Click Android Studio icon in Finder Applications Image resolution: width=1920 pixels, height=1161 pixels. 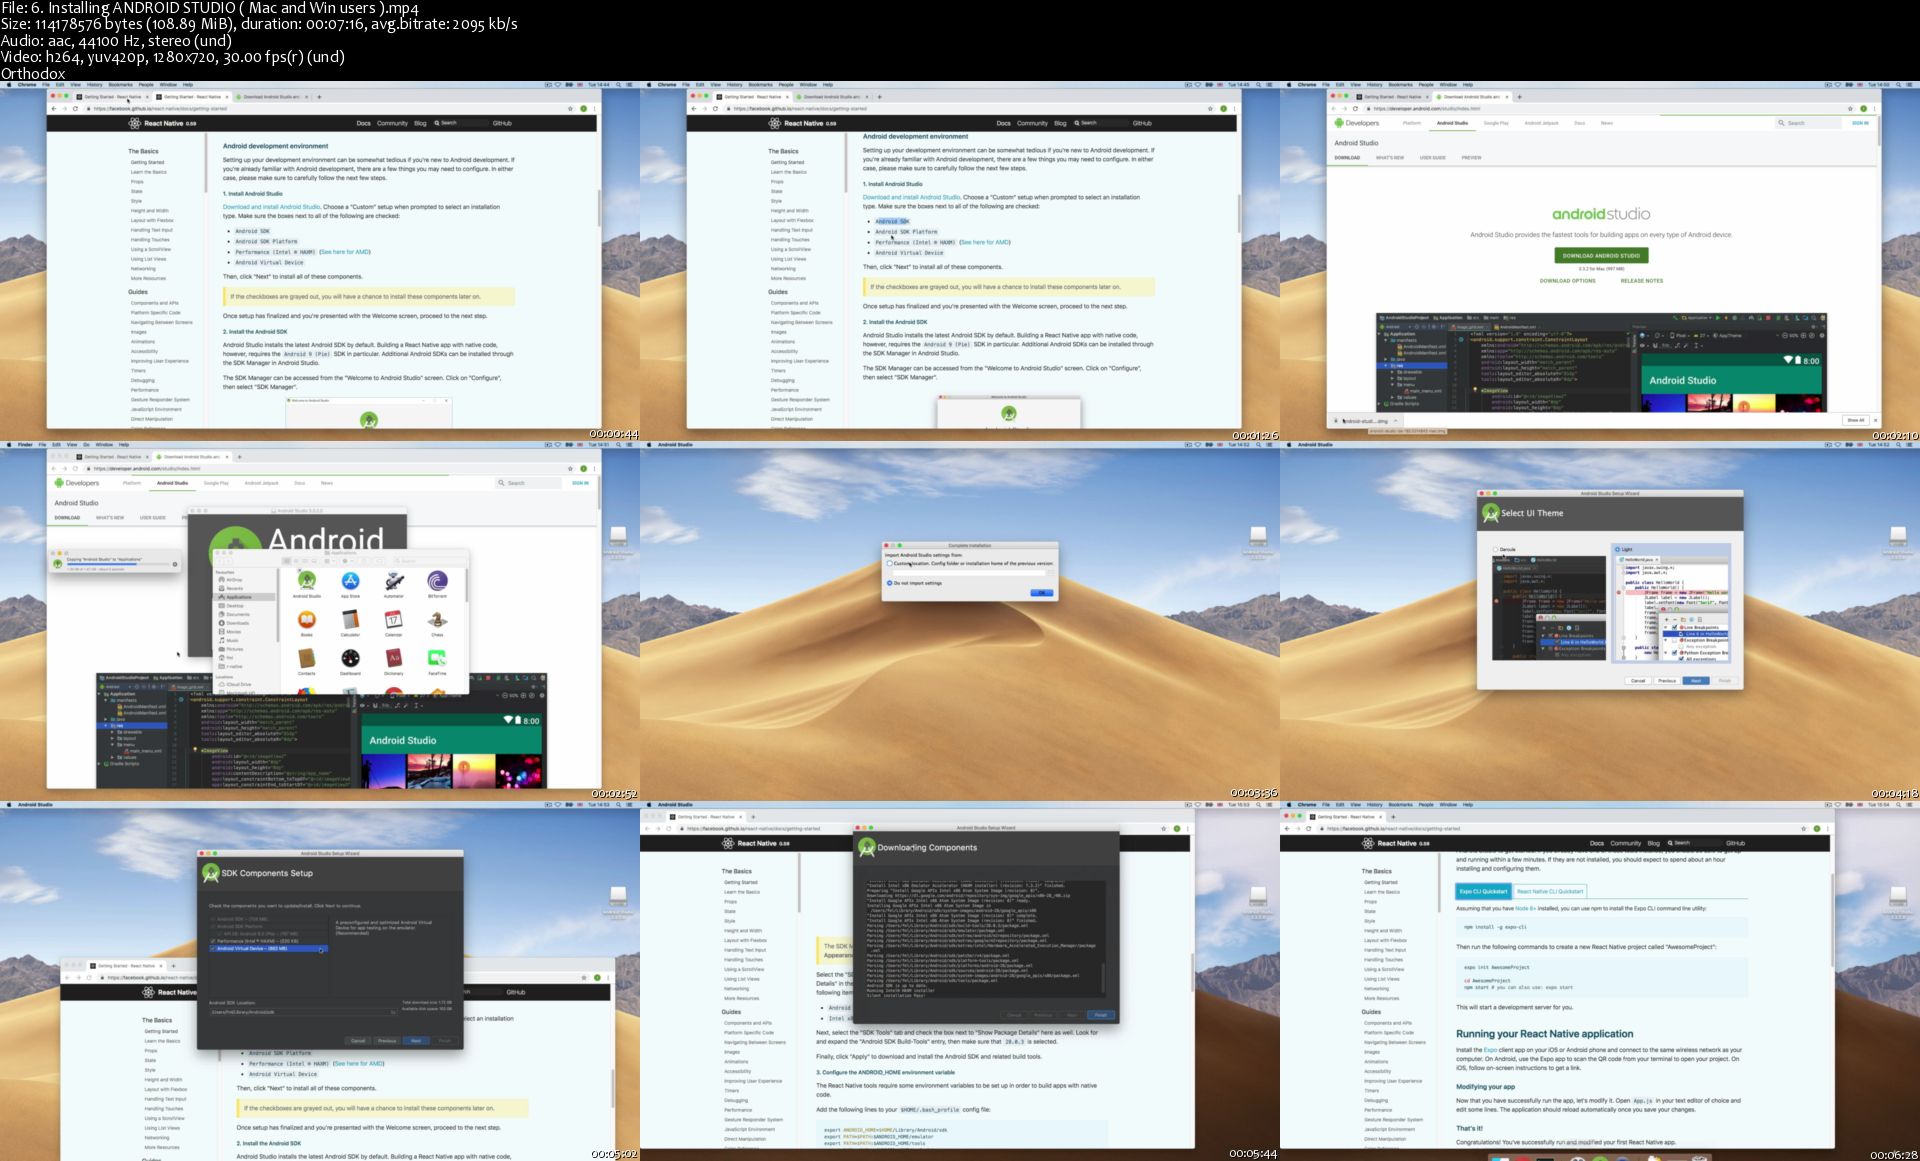[307, 581]
